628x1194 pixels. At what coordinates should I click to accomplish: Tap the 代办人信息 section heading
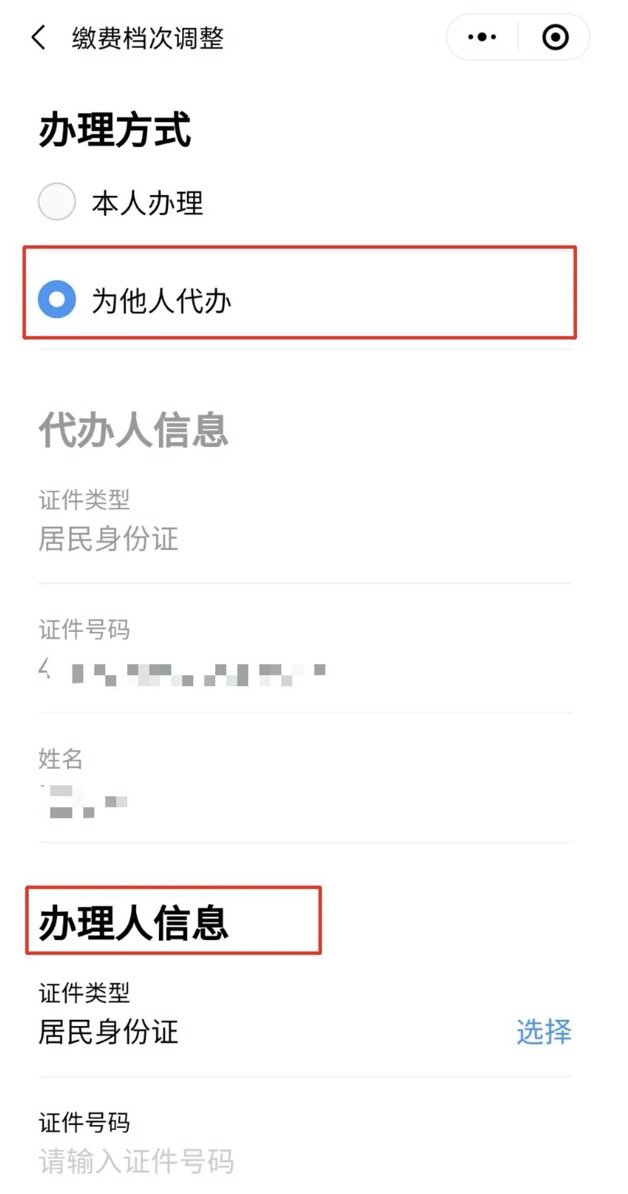pos(133,430)
